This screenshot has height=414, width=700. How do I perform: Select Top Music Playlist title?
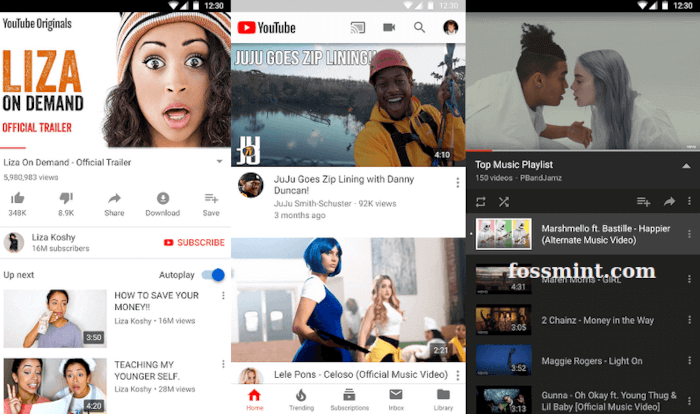[514, 165]
